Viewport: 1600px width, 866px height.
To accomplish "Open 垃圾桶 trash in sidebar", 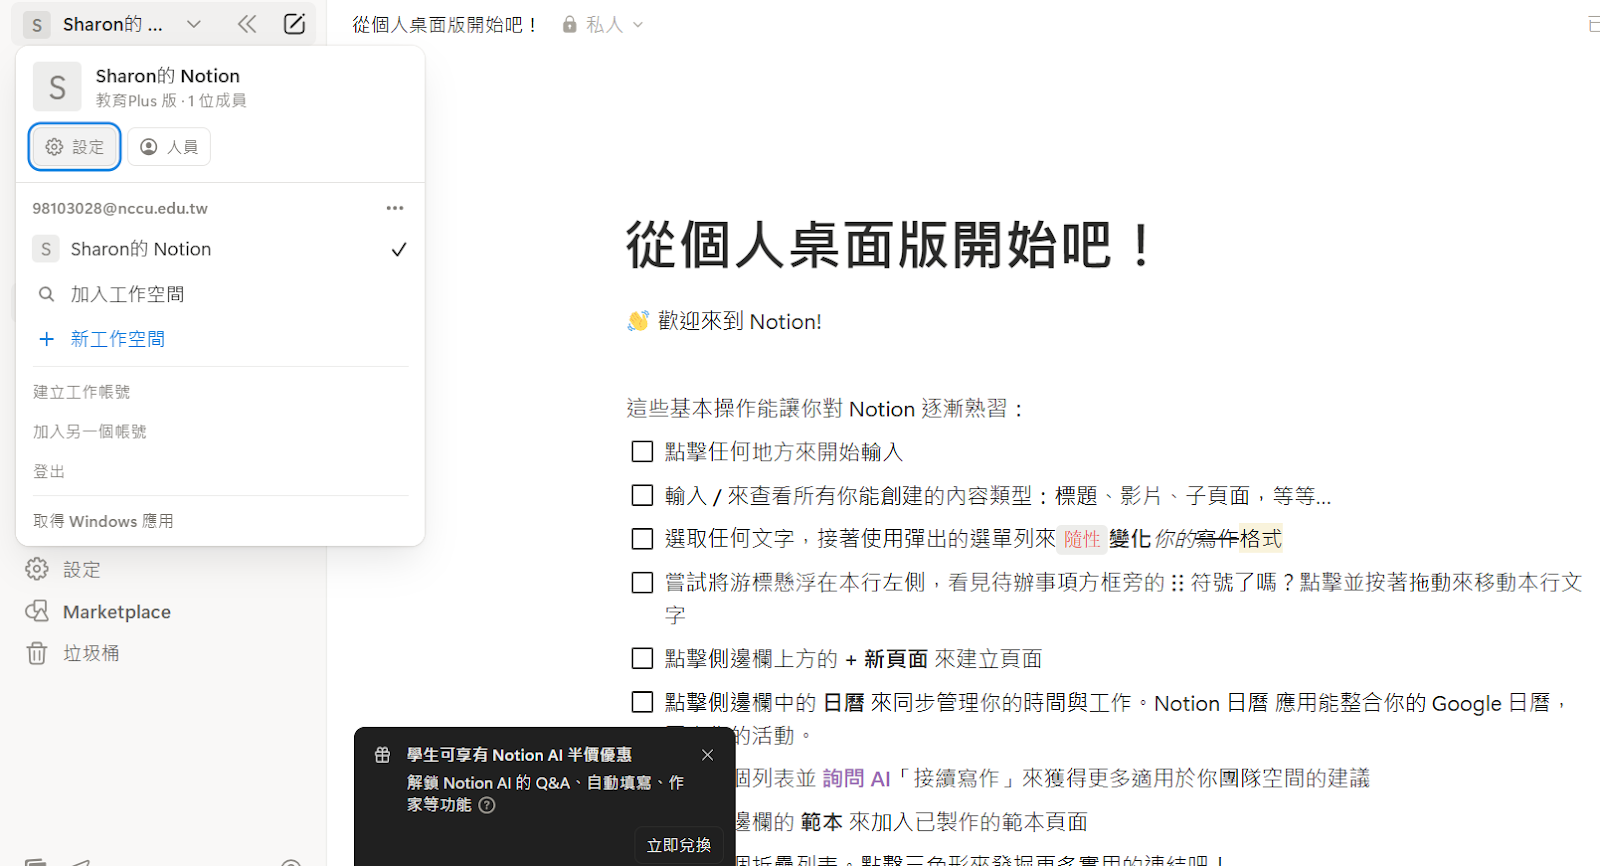I will tap(91, 653).
